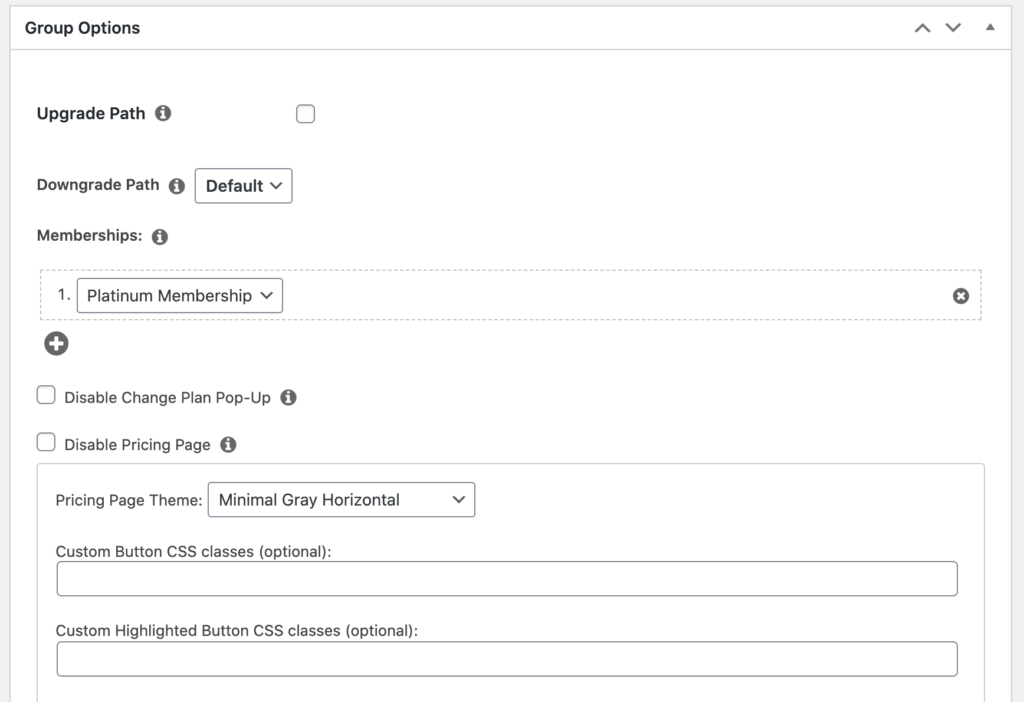This screenshot has height=702, width=1024.
Task: Click the Disable Pricing Page label
Action: (137, 445)
